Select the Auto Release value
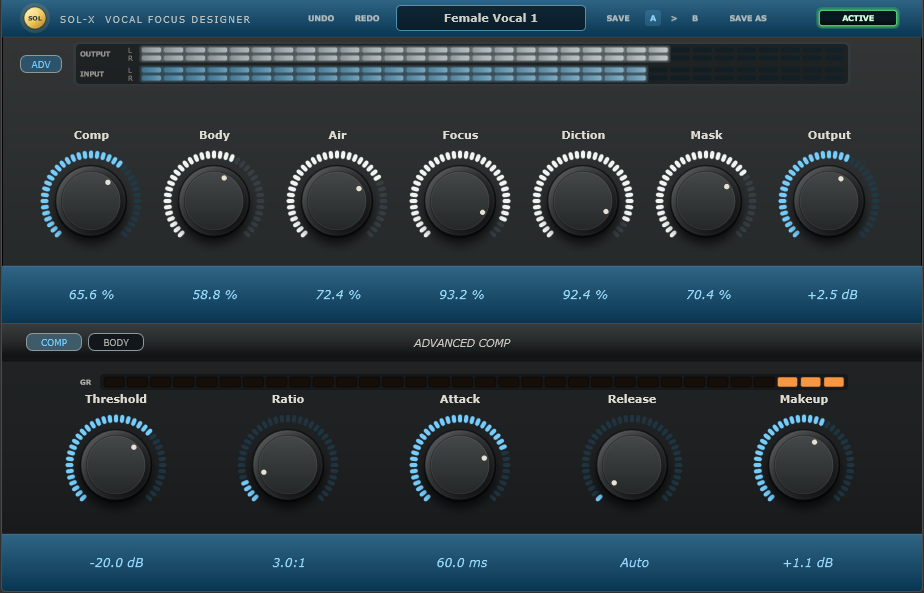Image resolution: width=924 pixels, height=593 pixels. (634, 563)
